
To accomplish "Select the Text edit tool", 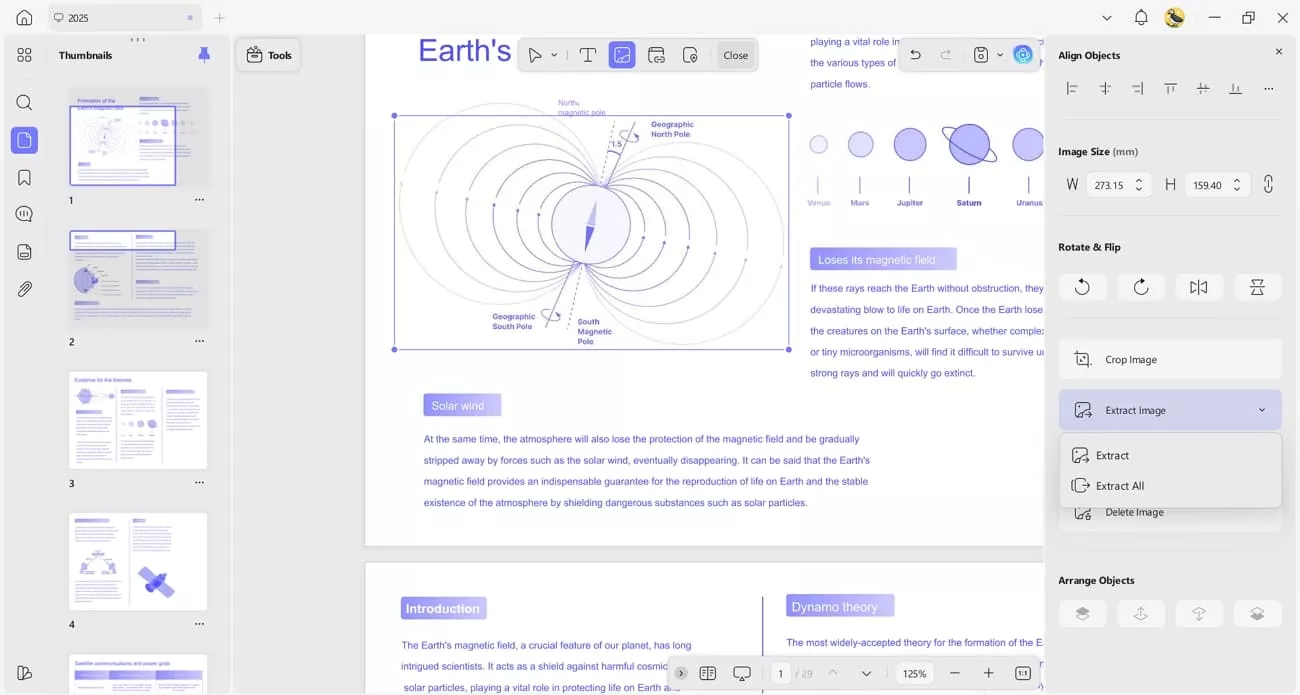I will point(588,55).
